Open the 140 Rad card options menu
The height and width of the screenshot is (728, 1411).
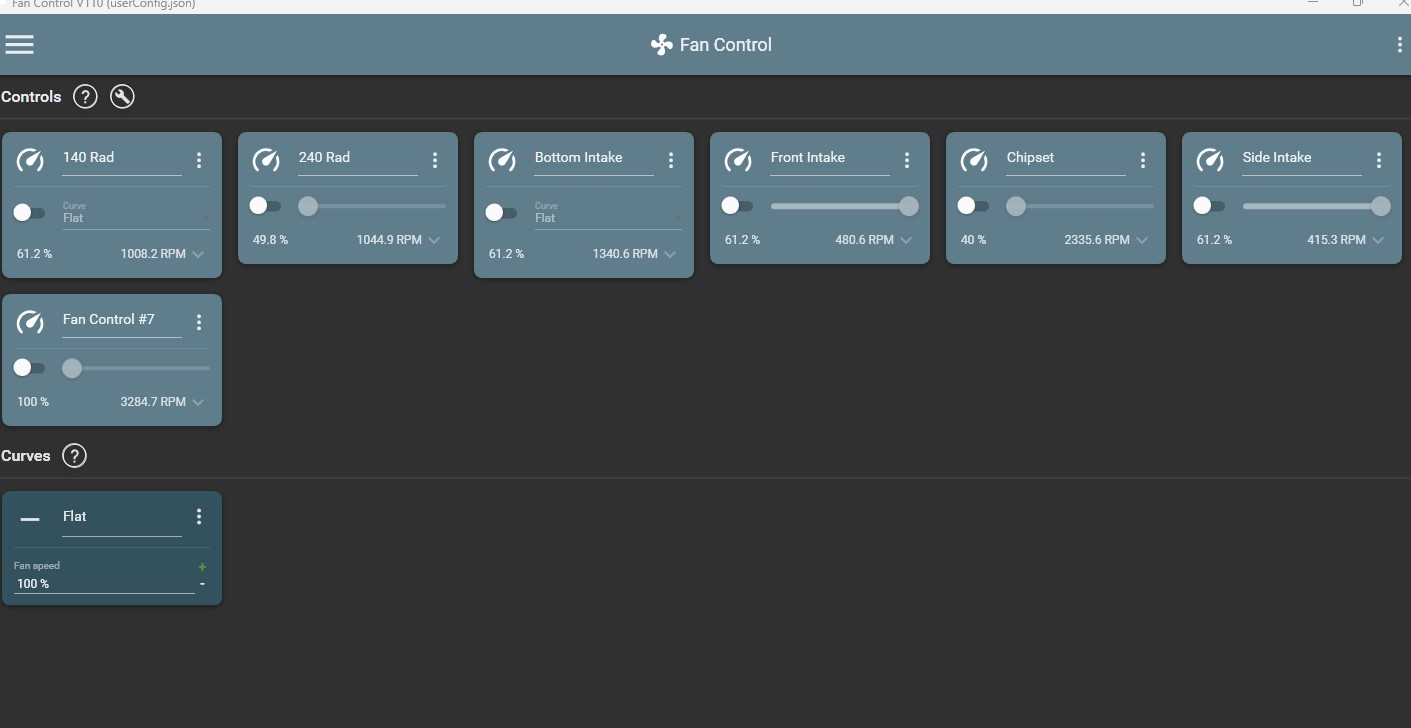pyautogui.click(x=199, y=160)
